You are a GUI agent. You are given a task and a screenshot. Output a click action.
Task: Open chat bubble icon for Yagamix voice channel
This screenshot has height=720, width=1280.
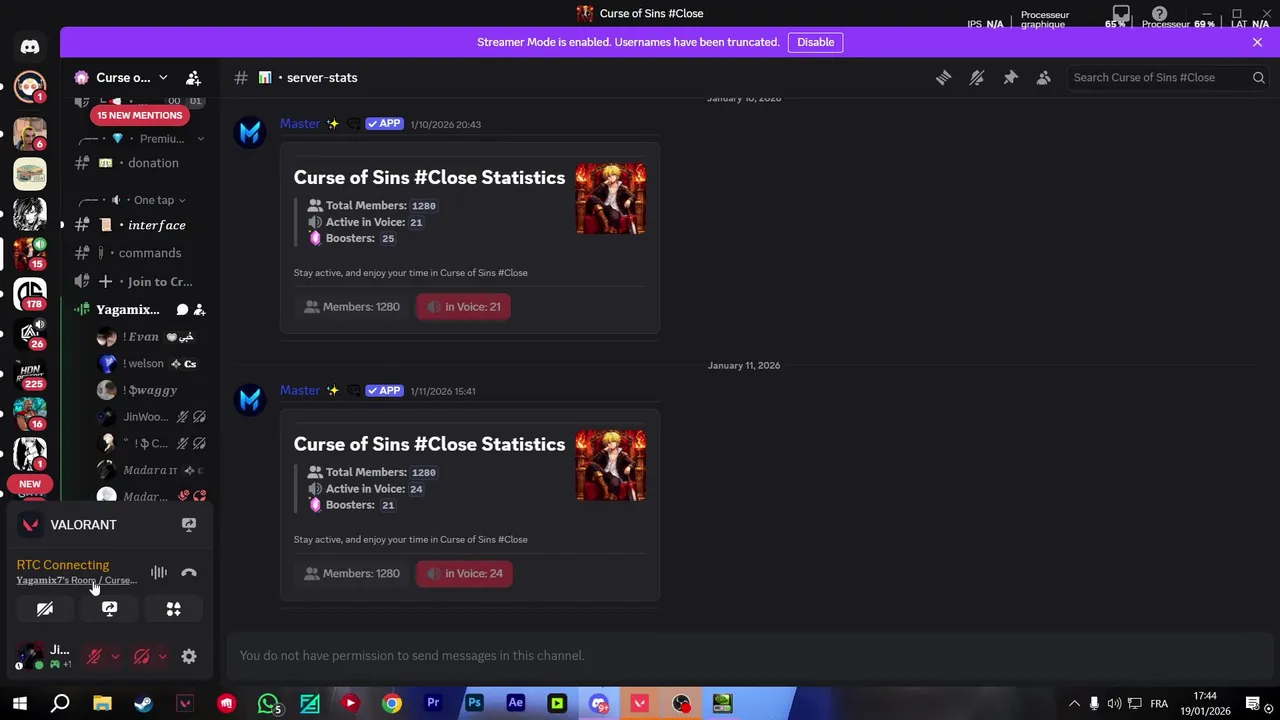pyautogui.click(x=182, y=310)
